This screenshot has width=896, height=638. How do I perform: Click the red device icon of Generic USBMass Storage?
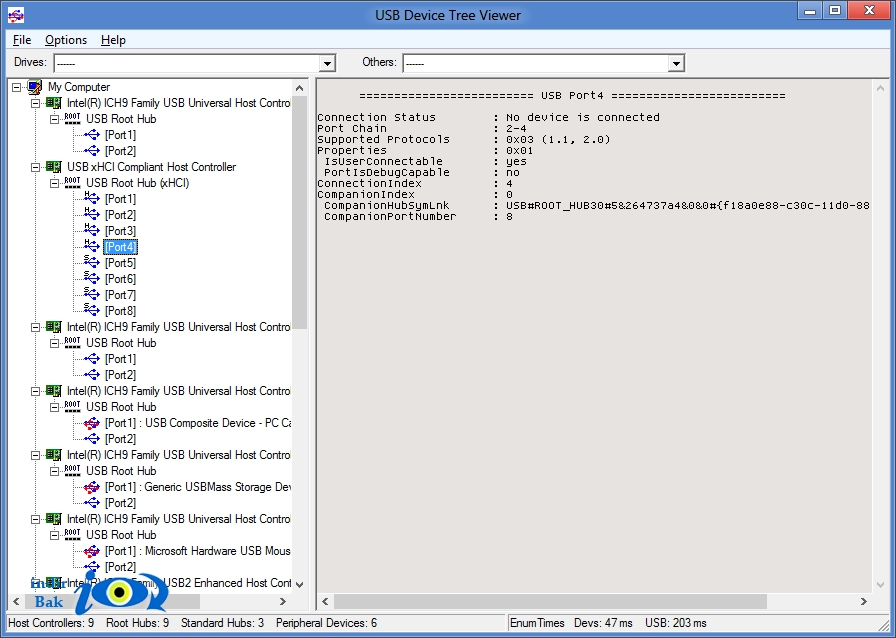point(91,488)
